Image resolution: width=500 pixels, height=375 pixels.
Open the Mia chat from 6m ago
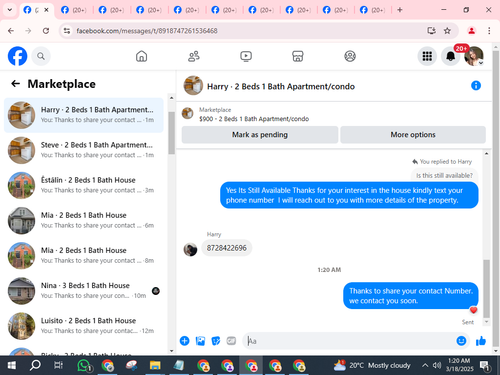pos(84,220)
